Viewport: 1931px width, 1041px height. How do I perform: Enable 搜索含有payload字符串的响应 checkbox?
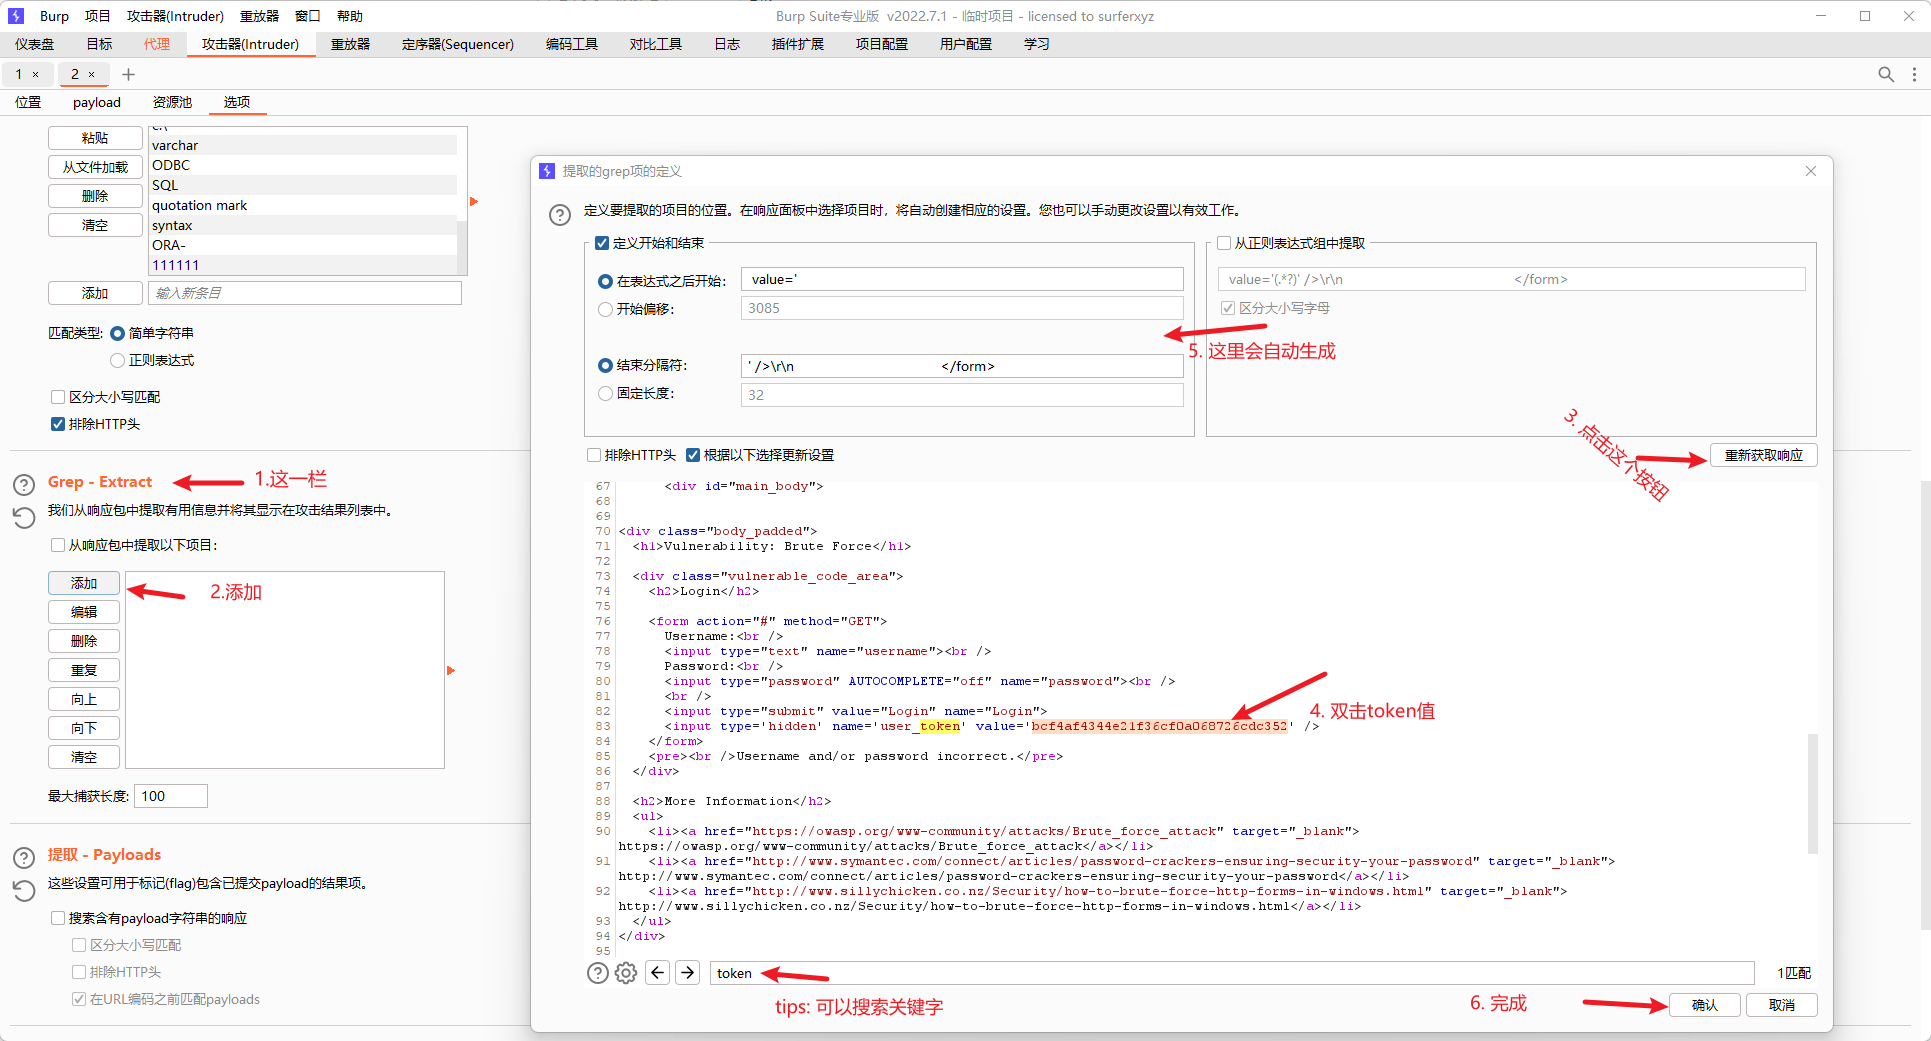point(58,918)
